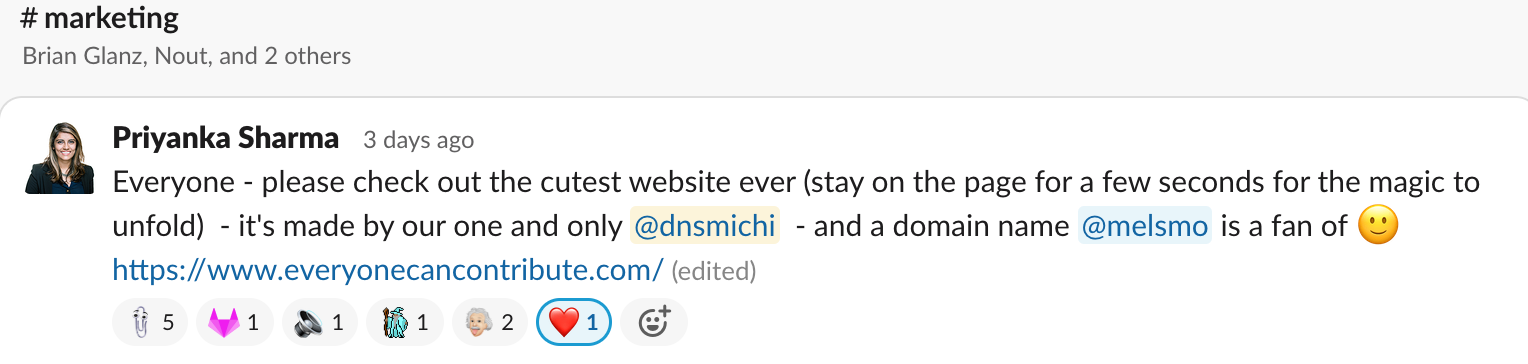Click the @dnsmichi mention

pyautogui.click(x=706, y=227)
